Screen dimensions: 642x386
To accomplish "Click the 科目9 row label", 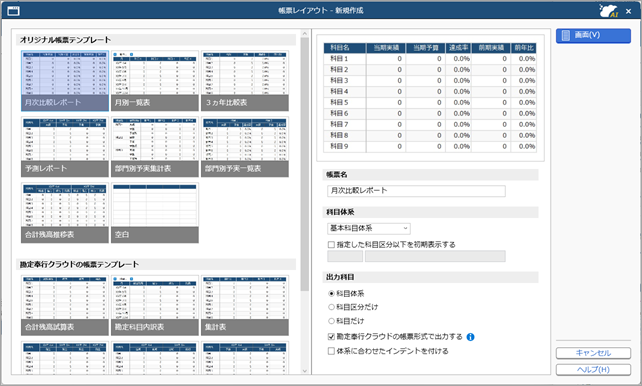I will pos(339,147).
